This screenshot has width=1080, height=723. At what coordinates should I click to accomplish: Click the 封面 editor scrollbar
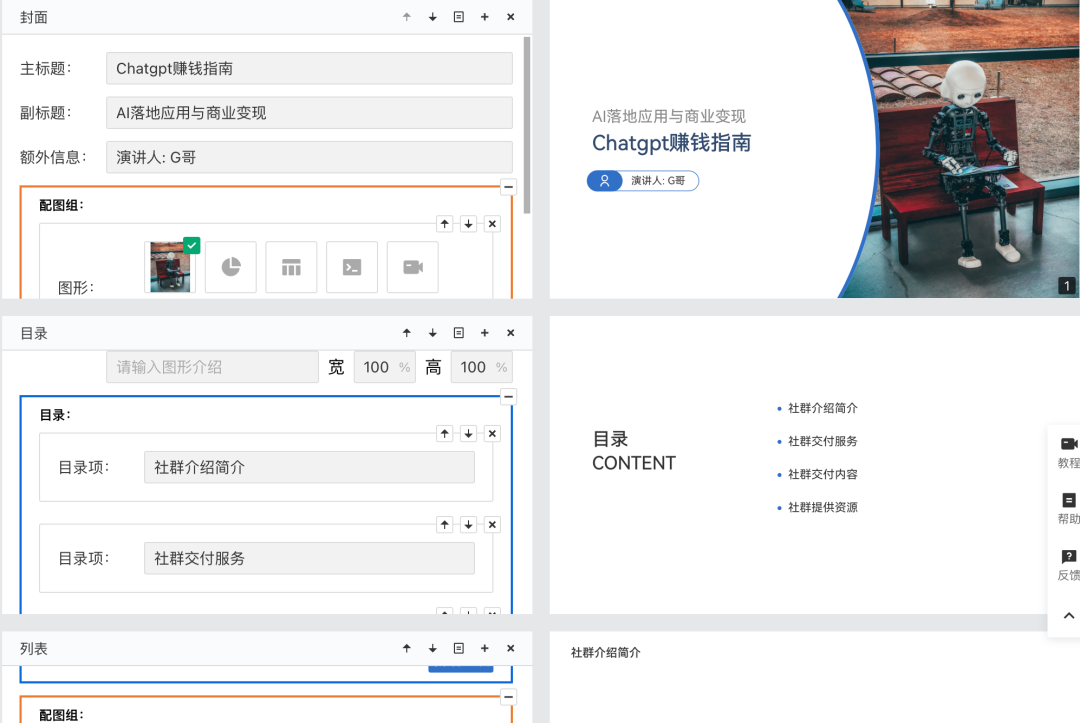click(527, 125)
